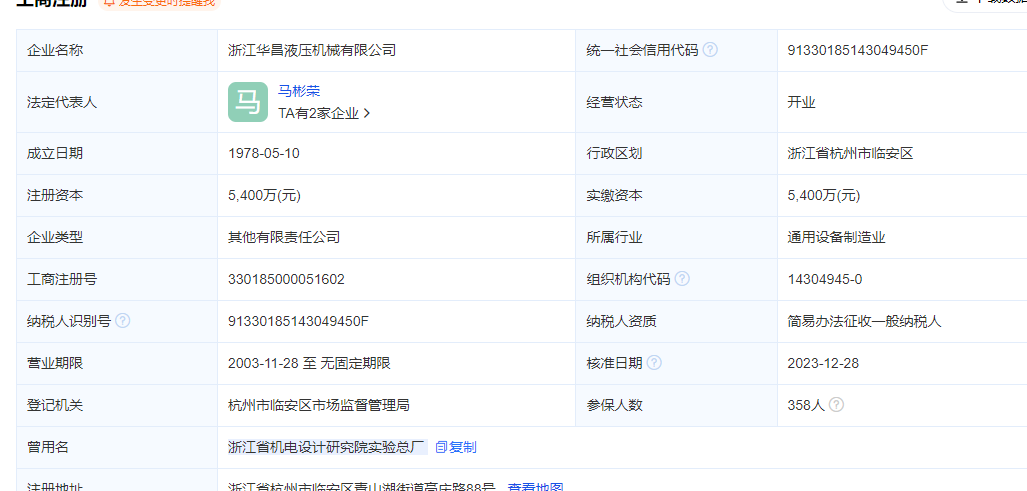Click 复制 to copy former name
Image resolution: width=1027 pixels, height=491 pixels.
click(x=462, y=448)
